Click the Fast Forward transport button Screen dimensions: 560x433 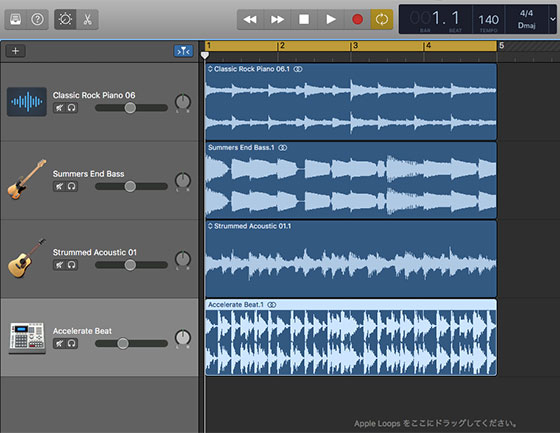click(277, 19)
